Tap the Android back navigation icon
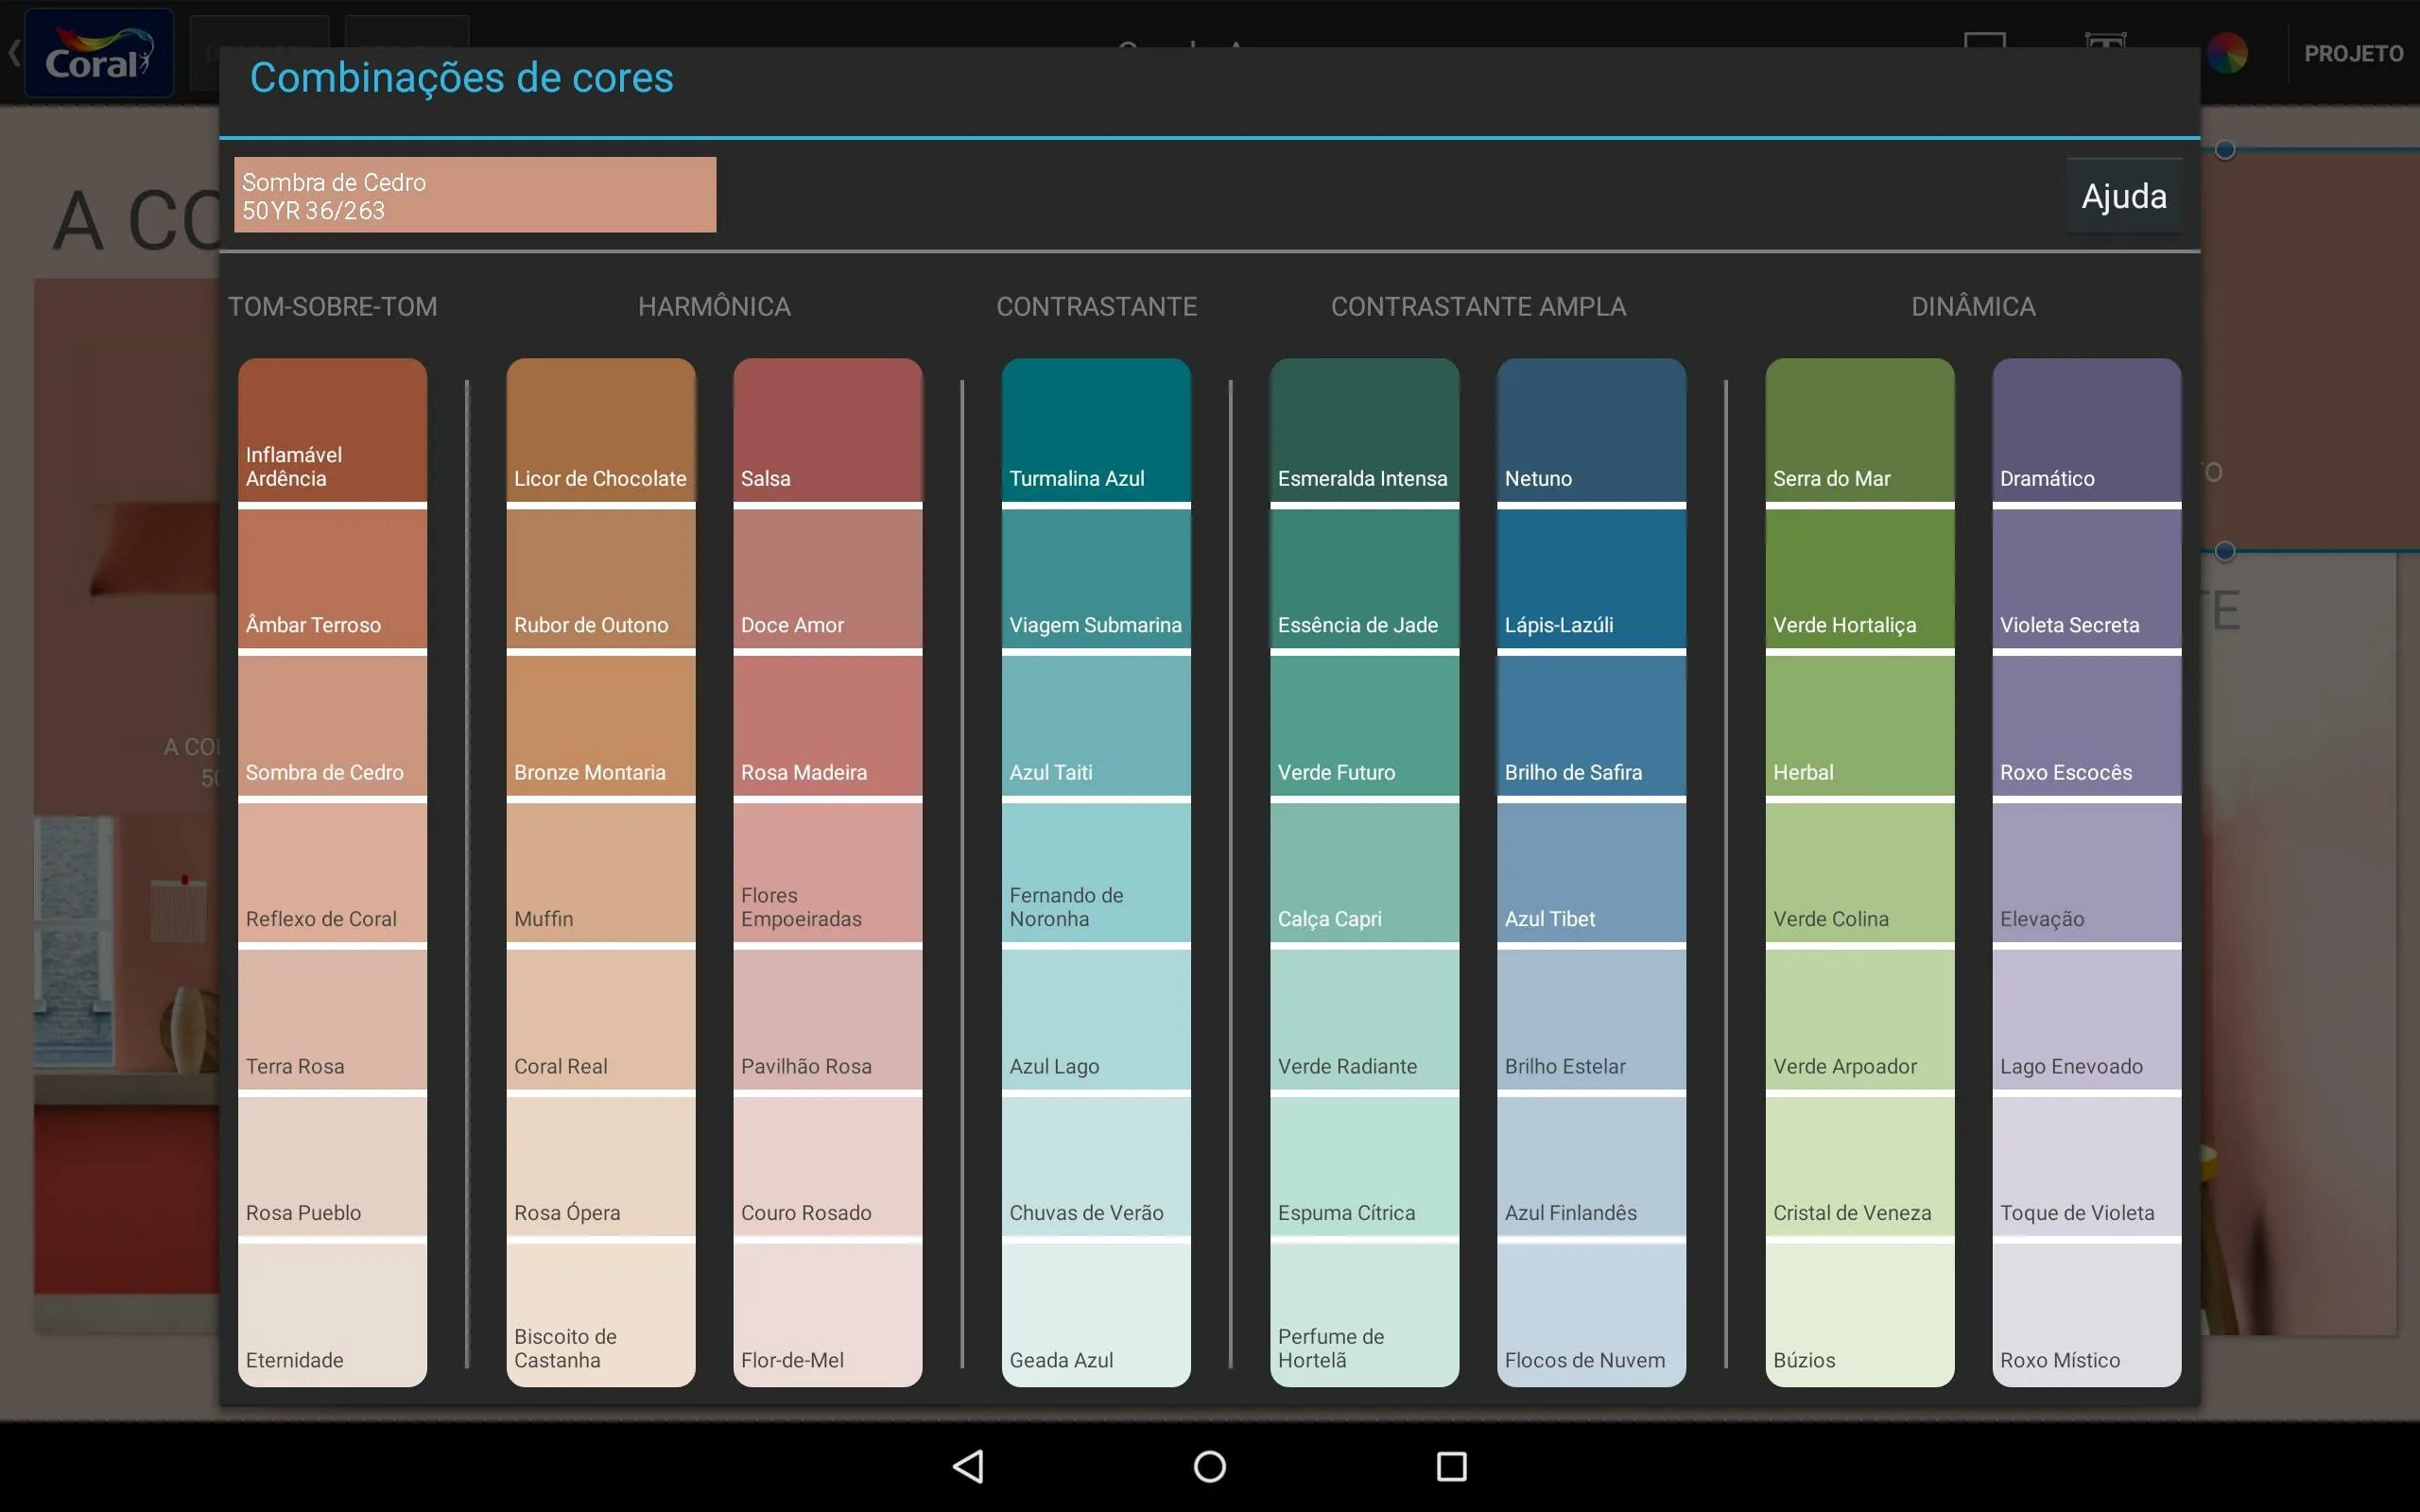The image size is (2420, 1512). point(968,1466)
